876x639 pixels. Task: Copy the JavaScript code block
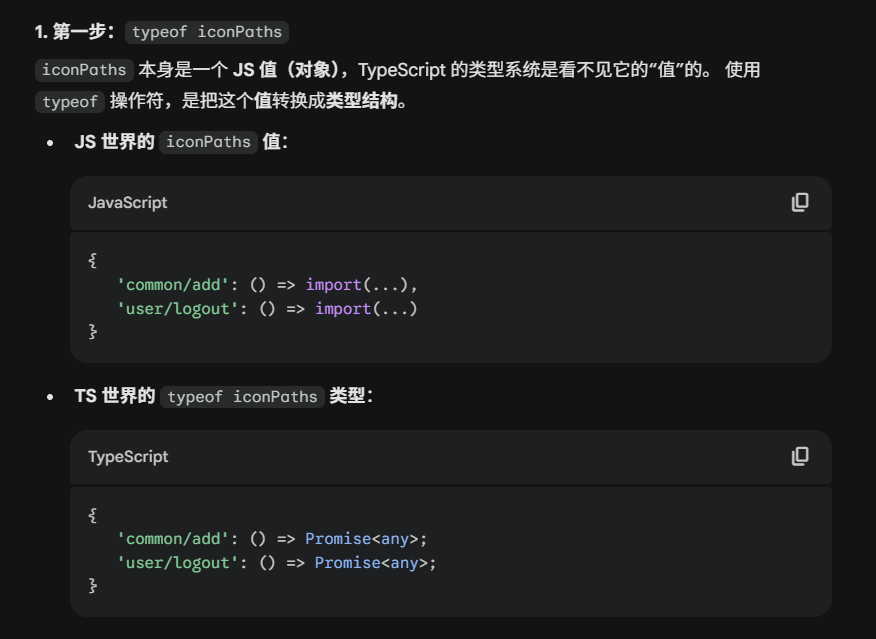[800, 202]
